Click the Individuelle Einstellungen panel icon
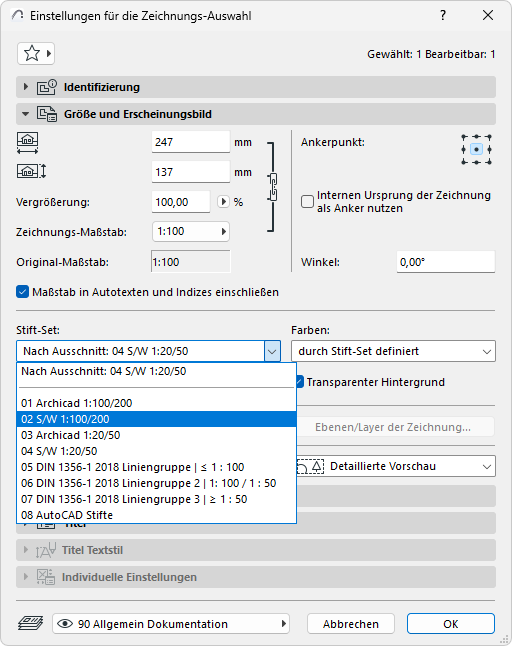 [46, 577]
